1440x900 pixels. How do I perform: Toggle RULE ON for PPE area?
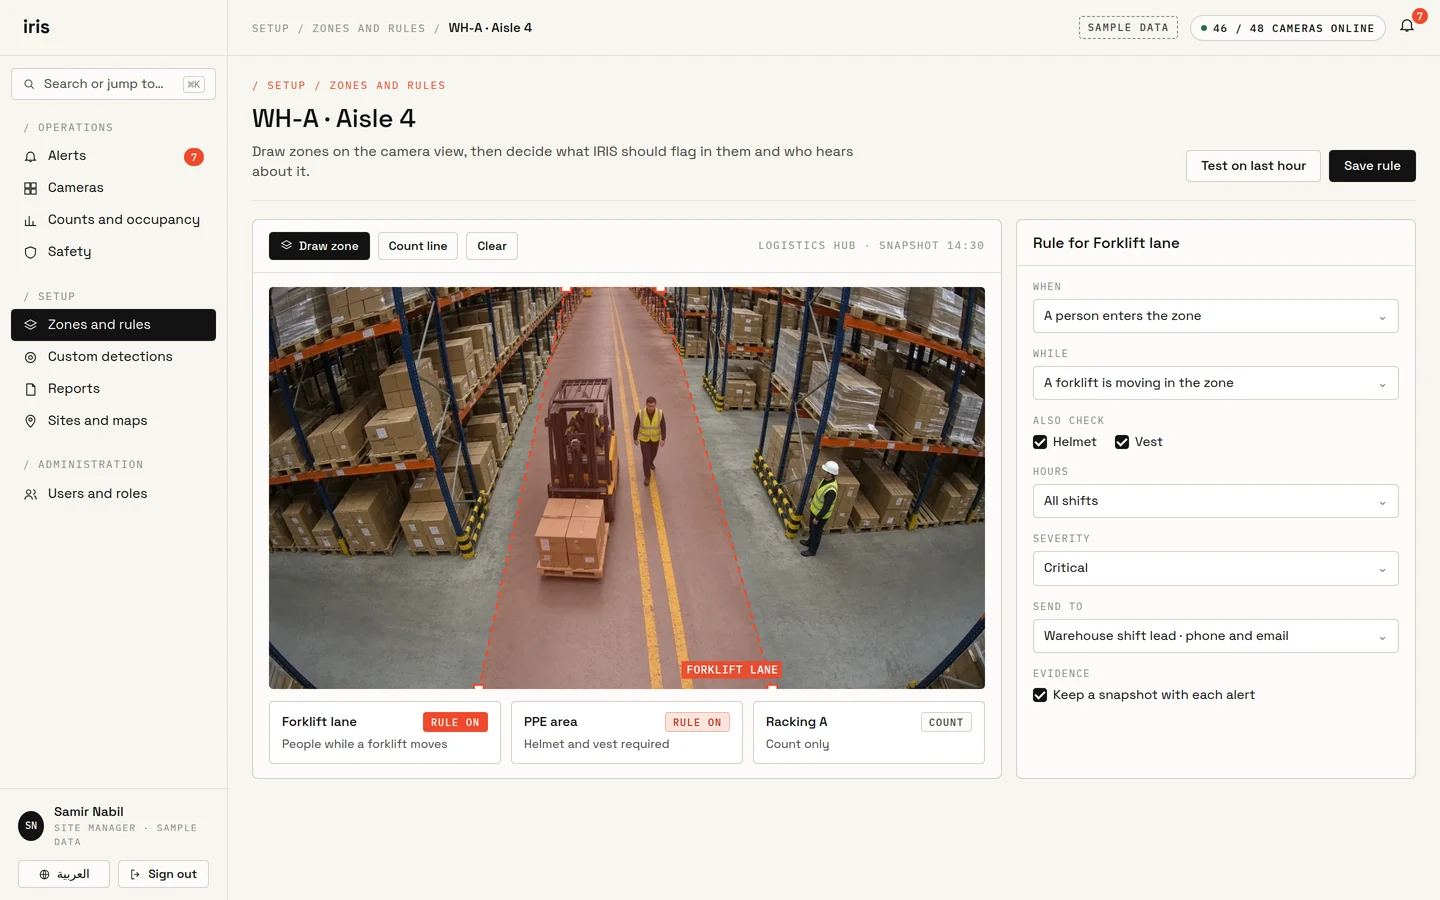(697, 722)
